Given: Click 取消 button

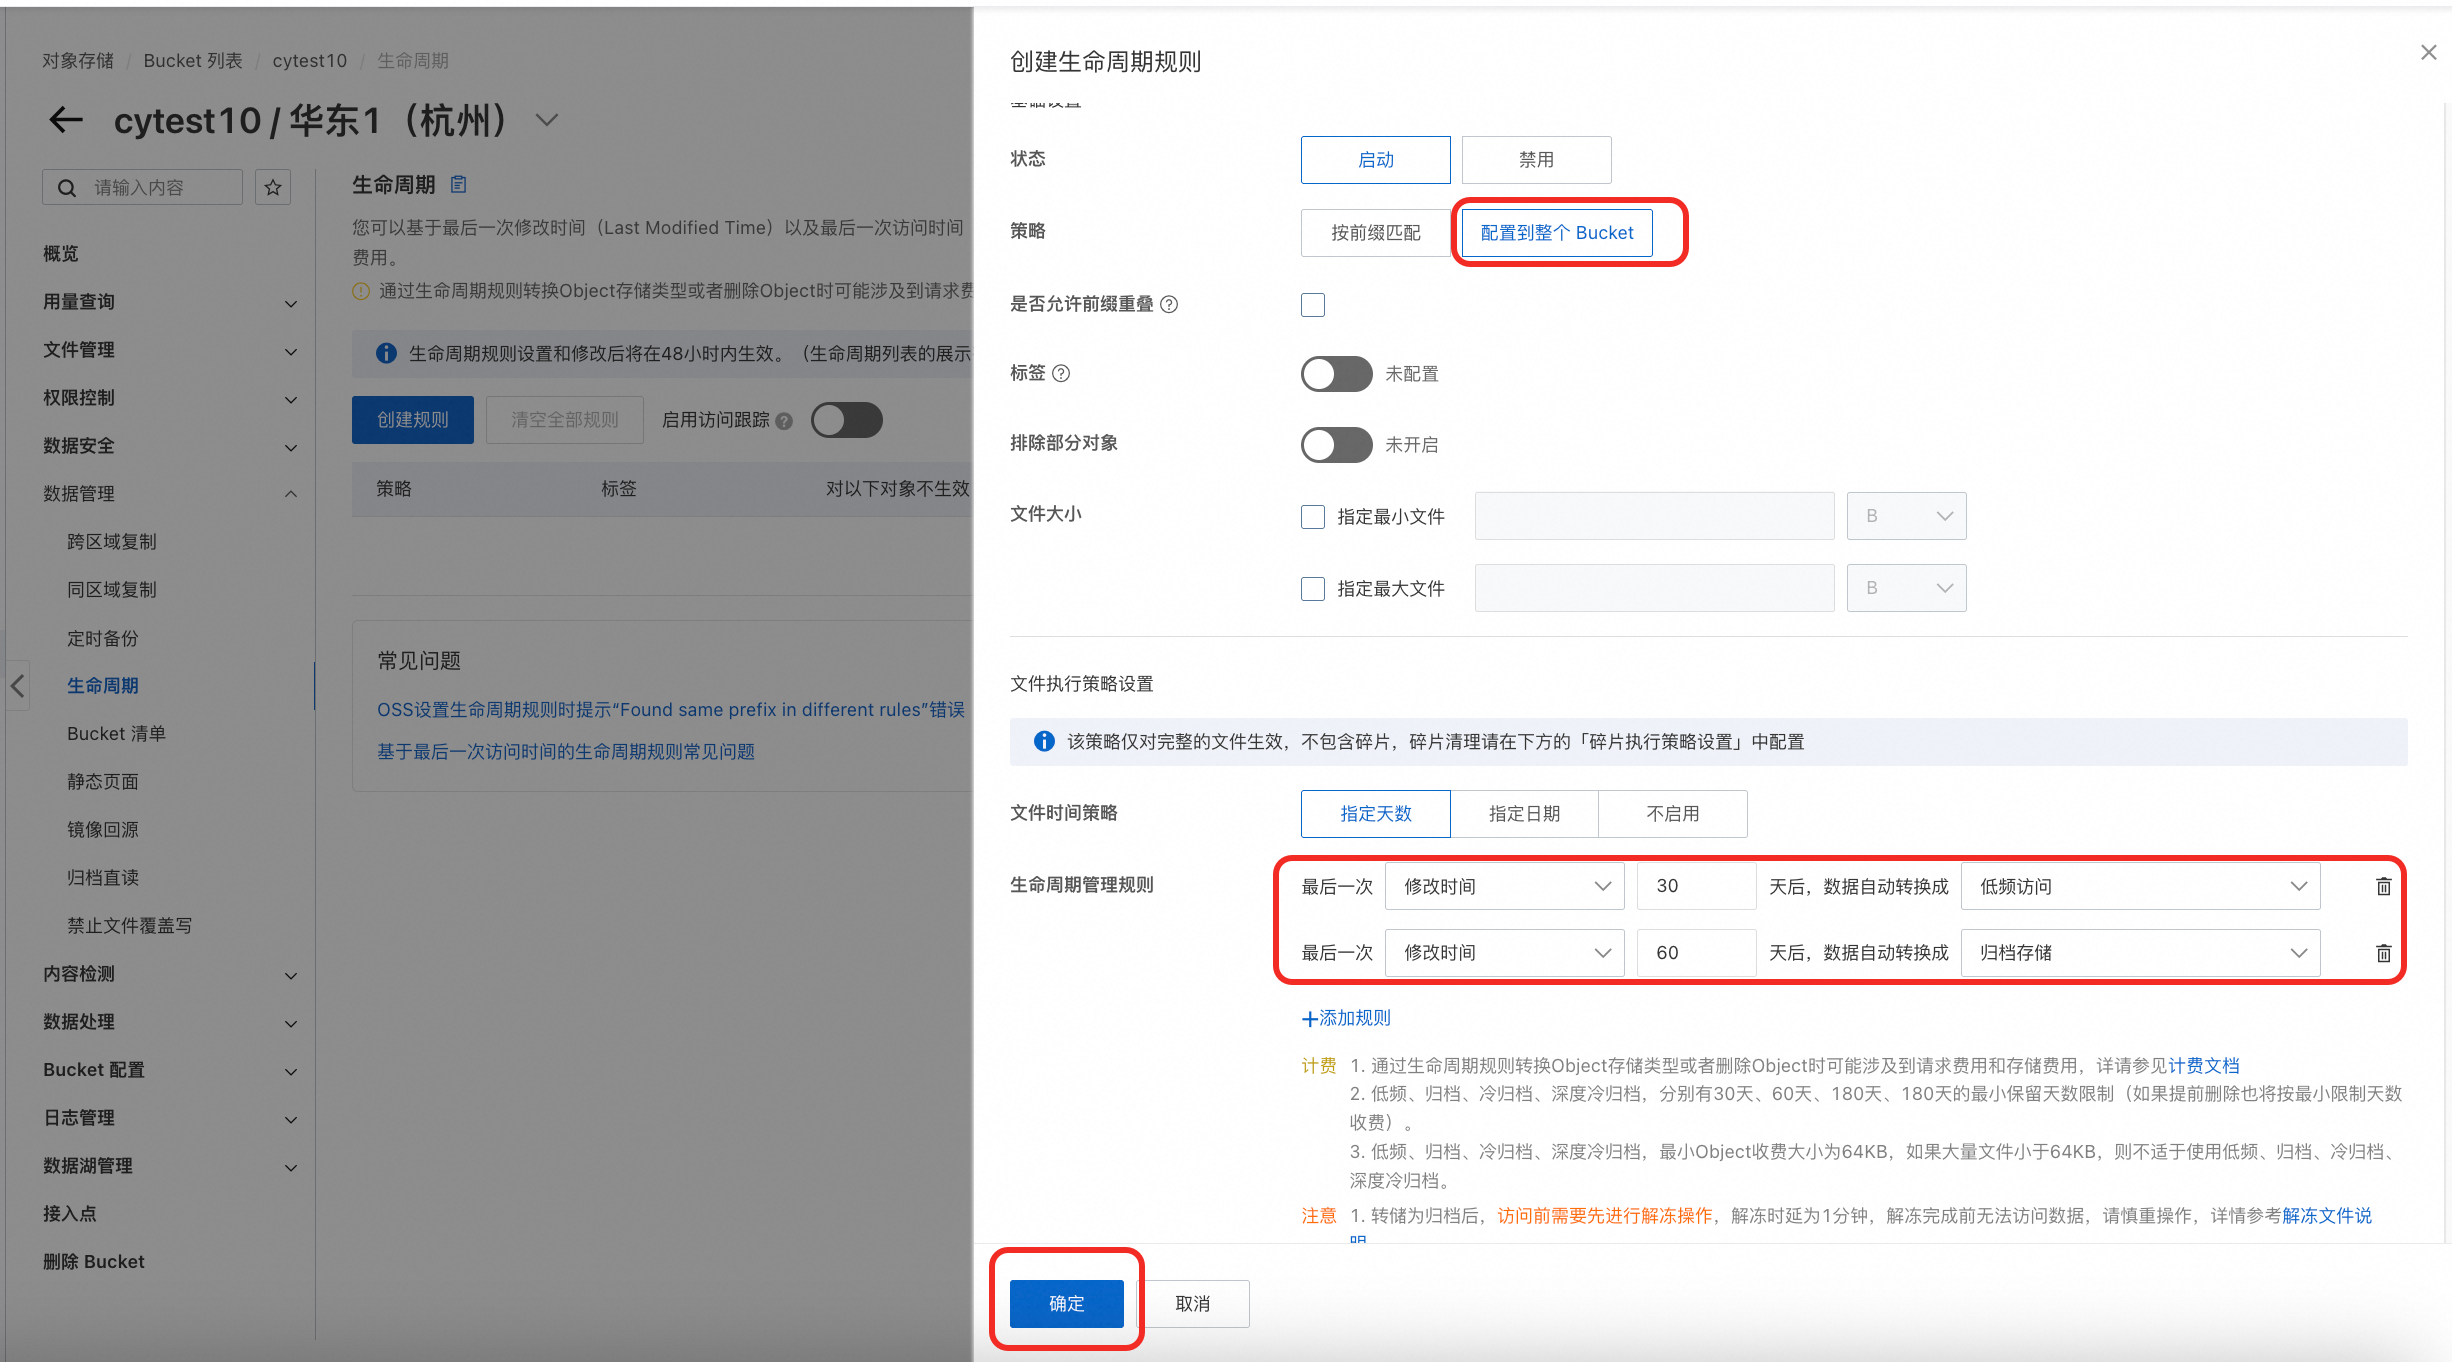Looking at the screenshot, I should coord(1192,1304).
